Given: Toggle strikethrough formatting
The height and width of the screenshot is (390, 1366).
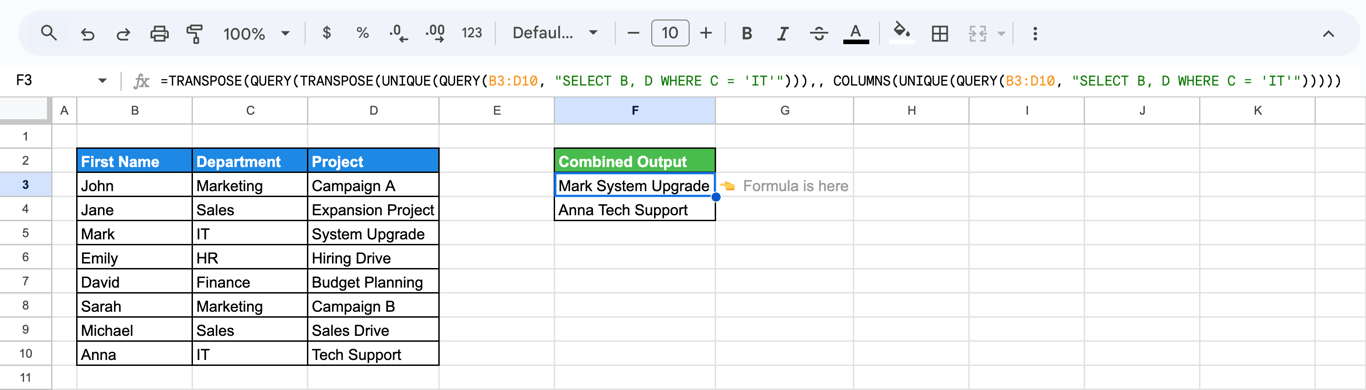Looking at the screenshot, I should coord(819,33).
